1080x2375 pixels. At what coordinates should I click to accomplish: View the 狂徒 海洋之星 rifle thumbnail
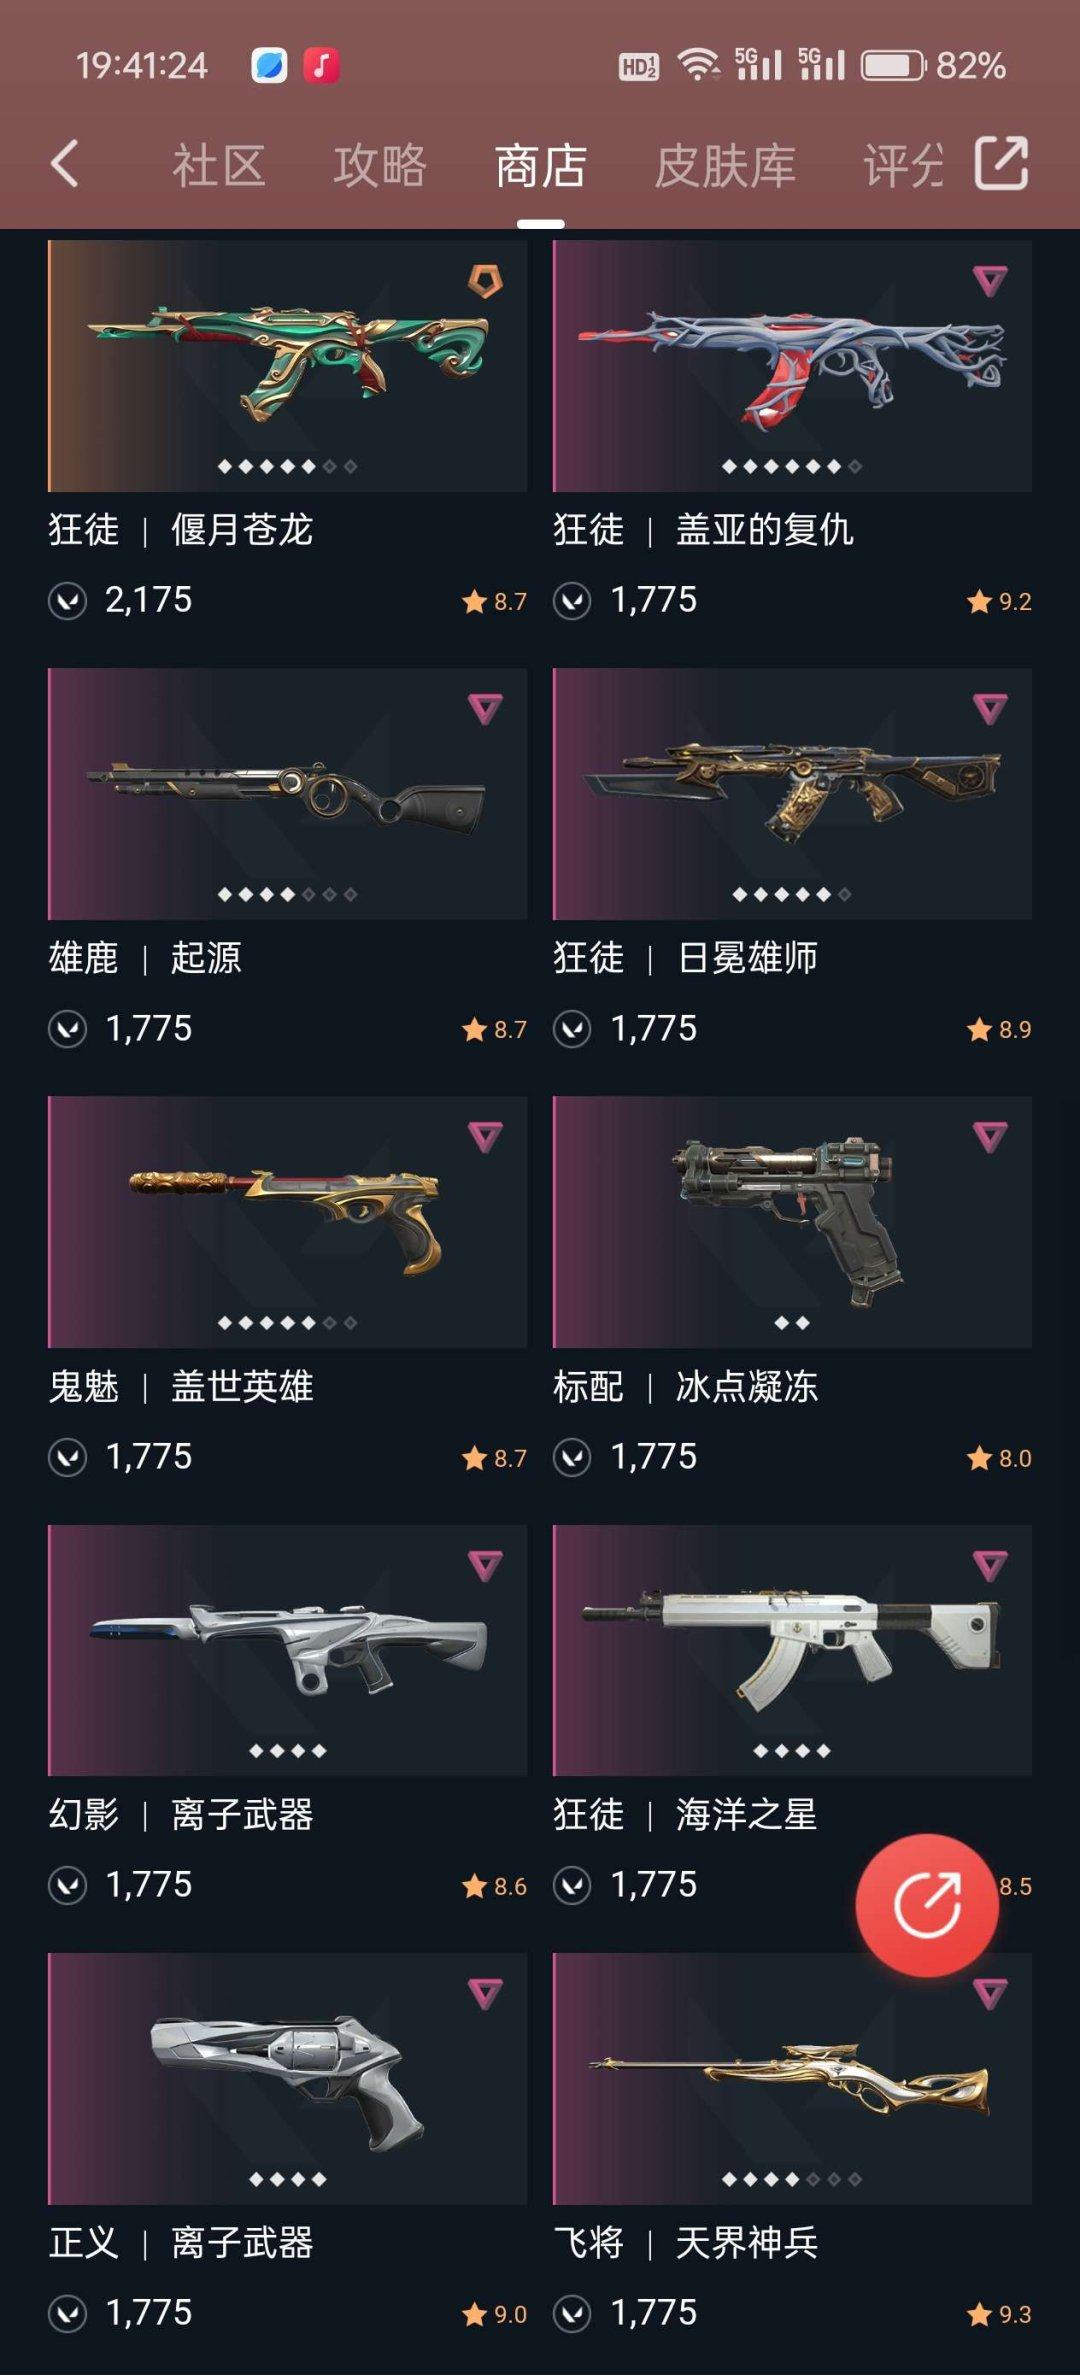tap(792, 1650)
